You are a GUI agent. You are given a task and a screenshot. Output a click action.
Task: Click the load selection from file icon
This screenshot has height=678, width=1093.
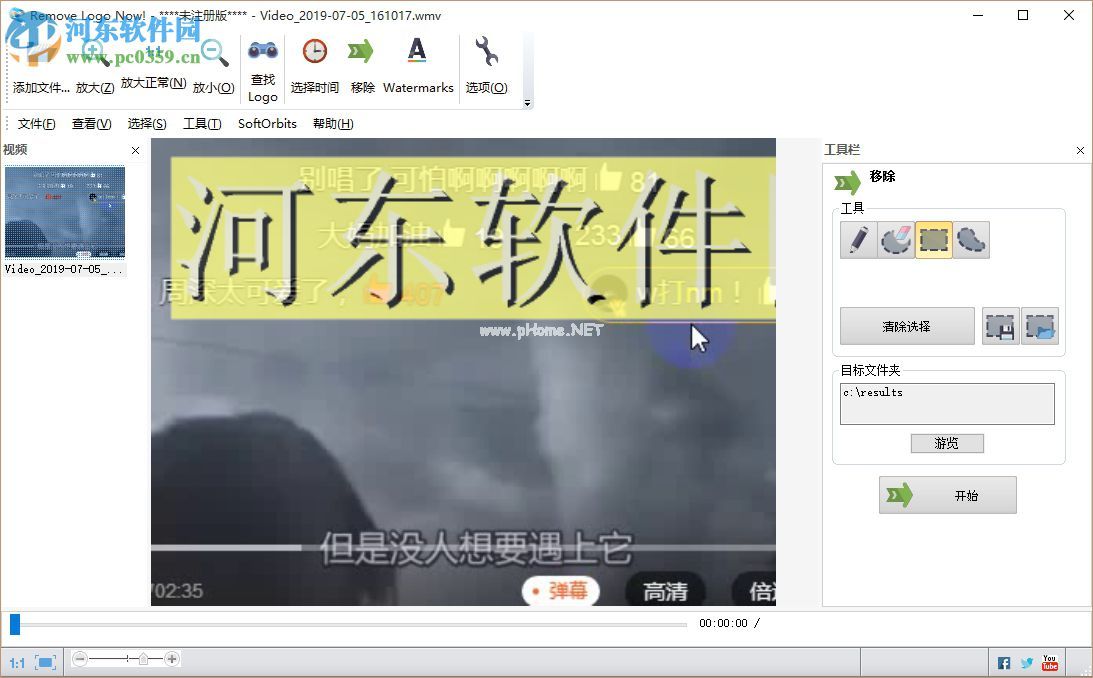pyautogui.click(x=1040, y=326)
